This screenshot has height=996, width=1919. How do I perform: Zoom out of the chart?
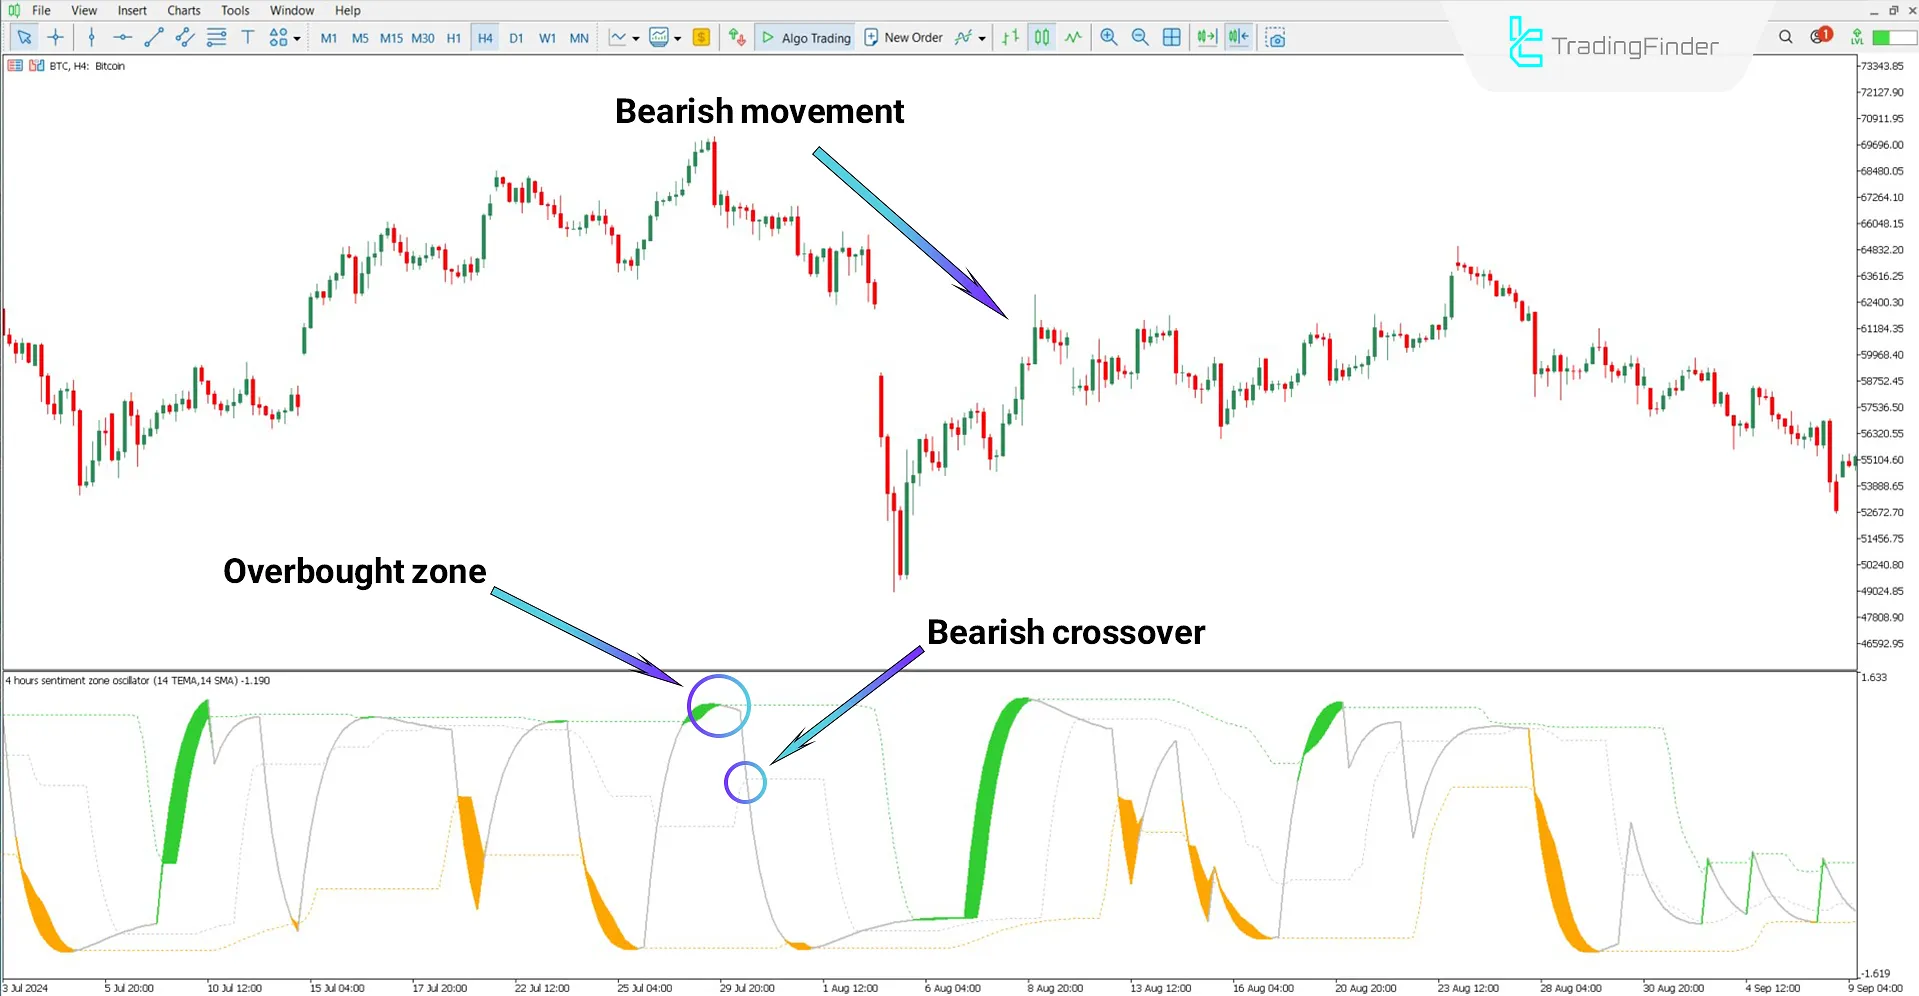(x=1140, y=37)
